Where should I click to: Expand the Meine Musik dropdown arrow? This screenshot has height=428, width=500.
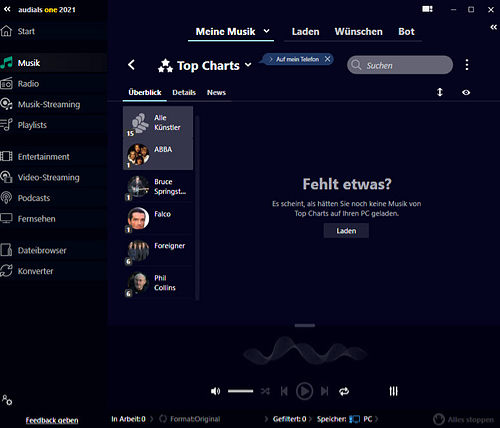tap(266, 31)
